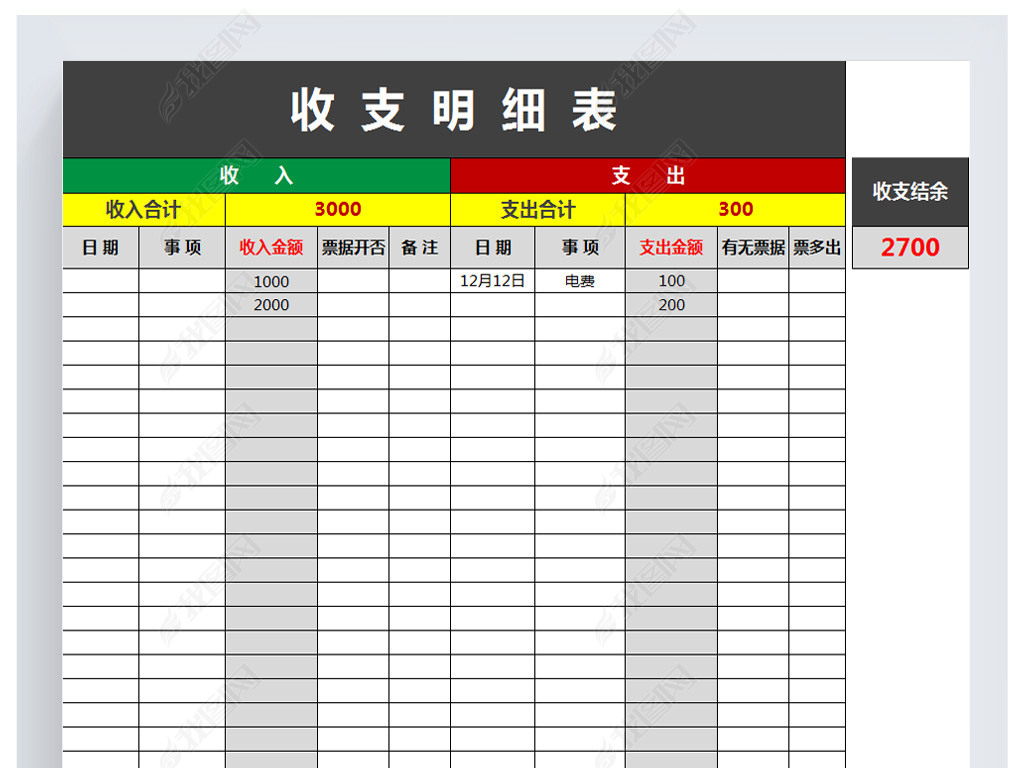Click the income amount cell with 1000
The width and height of the screenshot is (1024, 768).
271,282
